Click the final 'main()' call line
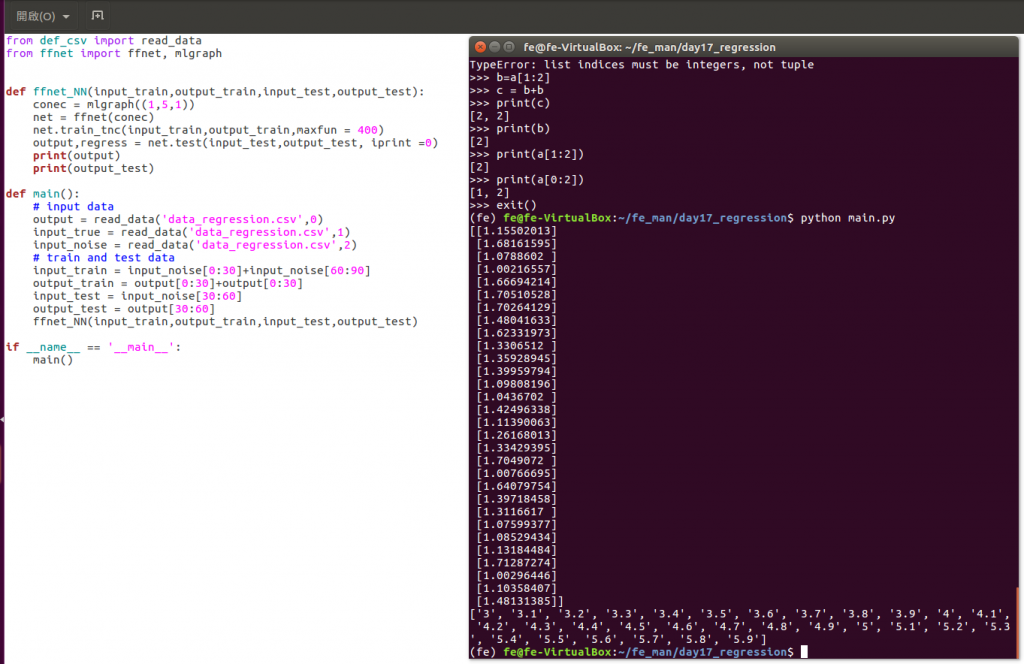The image size is (1024, 664). pos(53,360)
